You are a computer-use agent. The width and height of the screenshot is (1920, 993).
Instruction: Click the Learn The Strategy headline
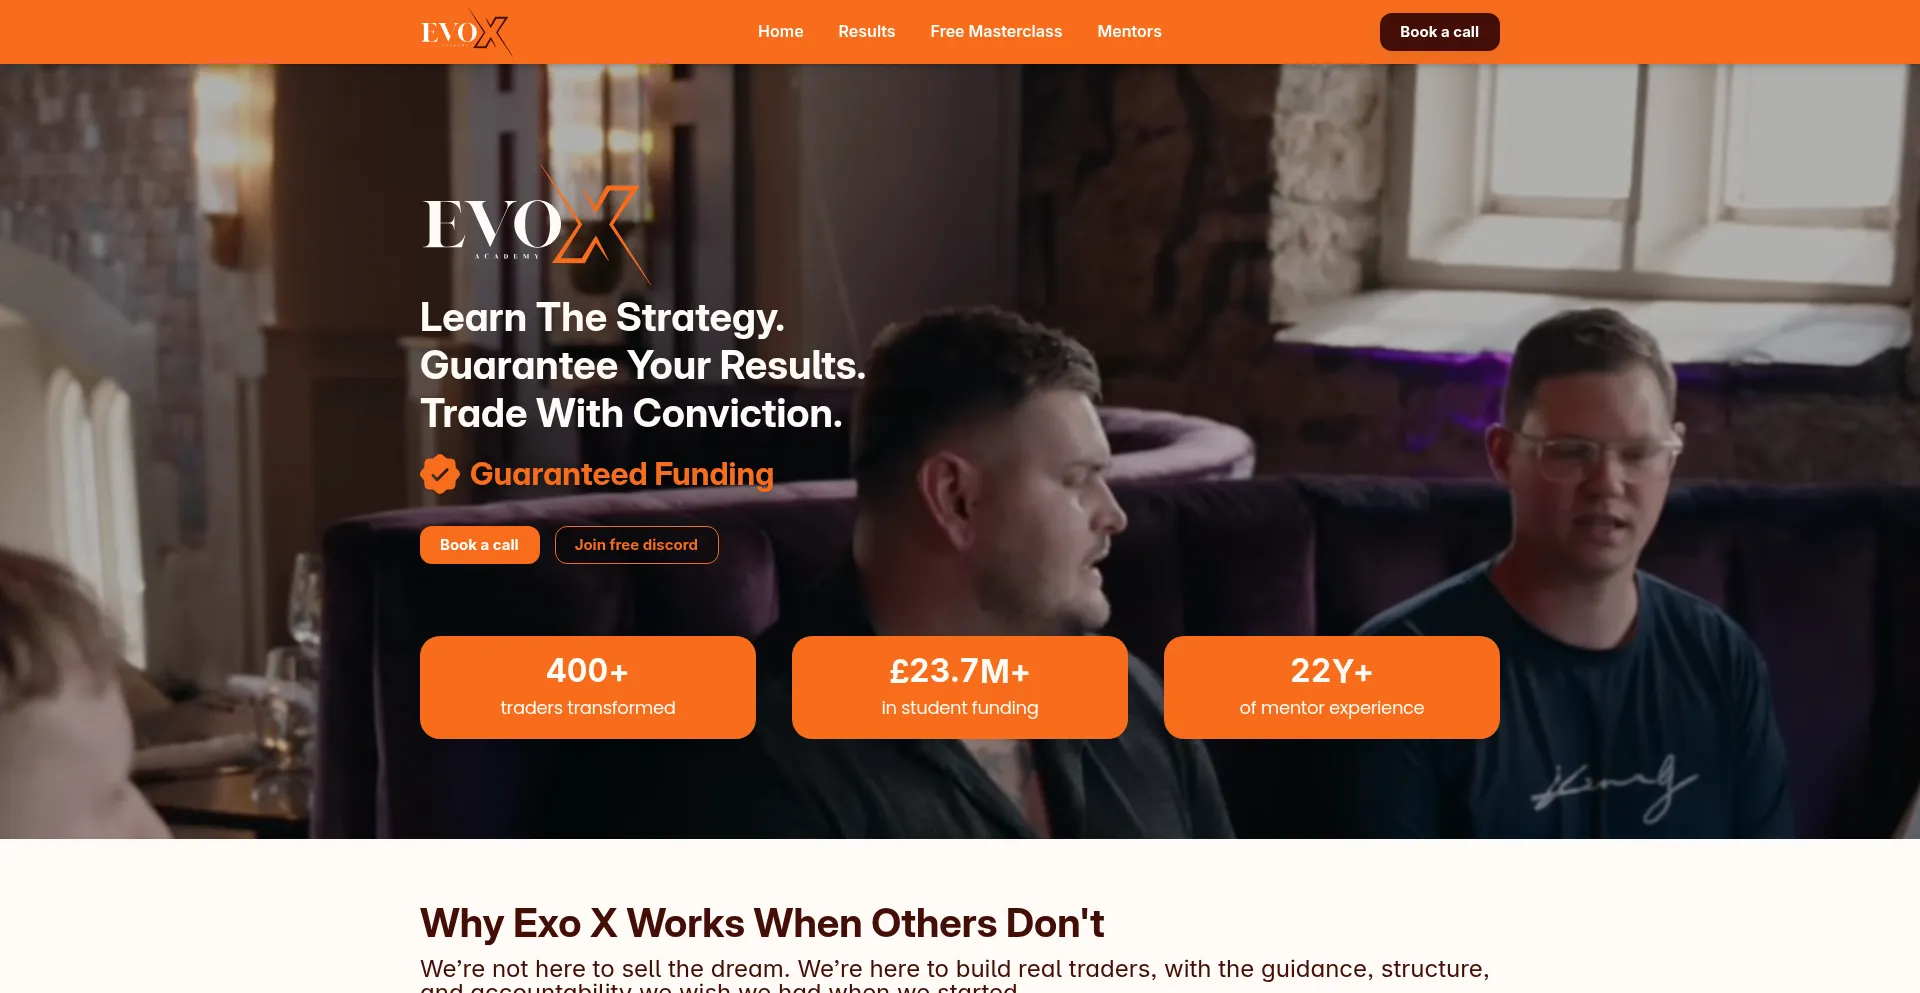(x=602, y=318)
